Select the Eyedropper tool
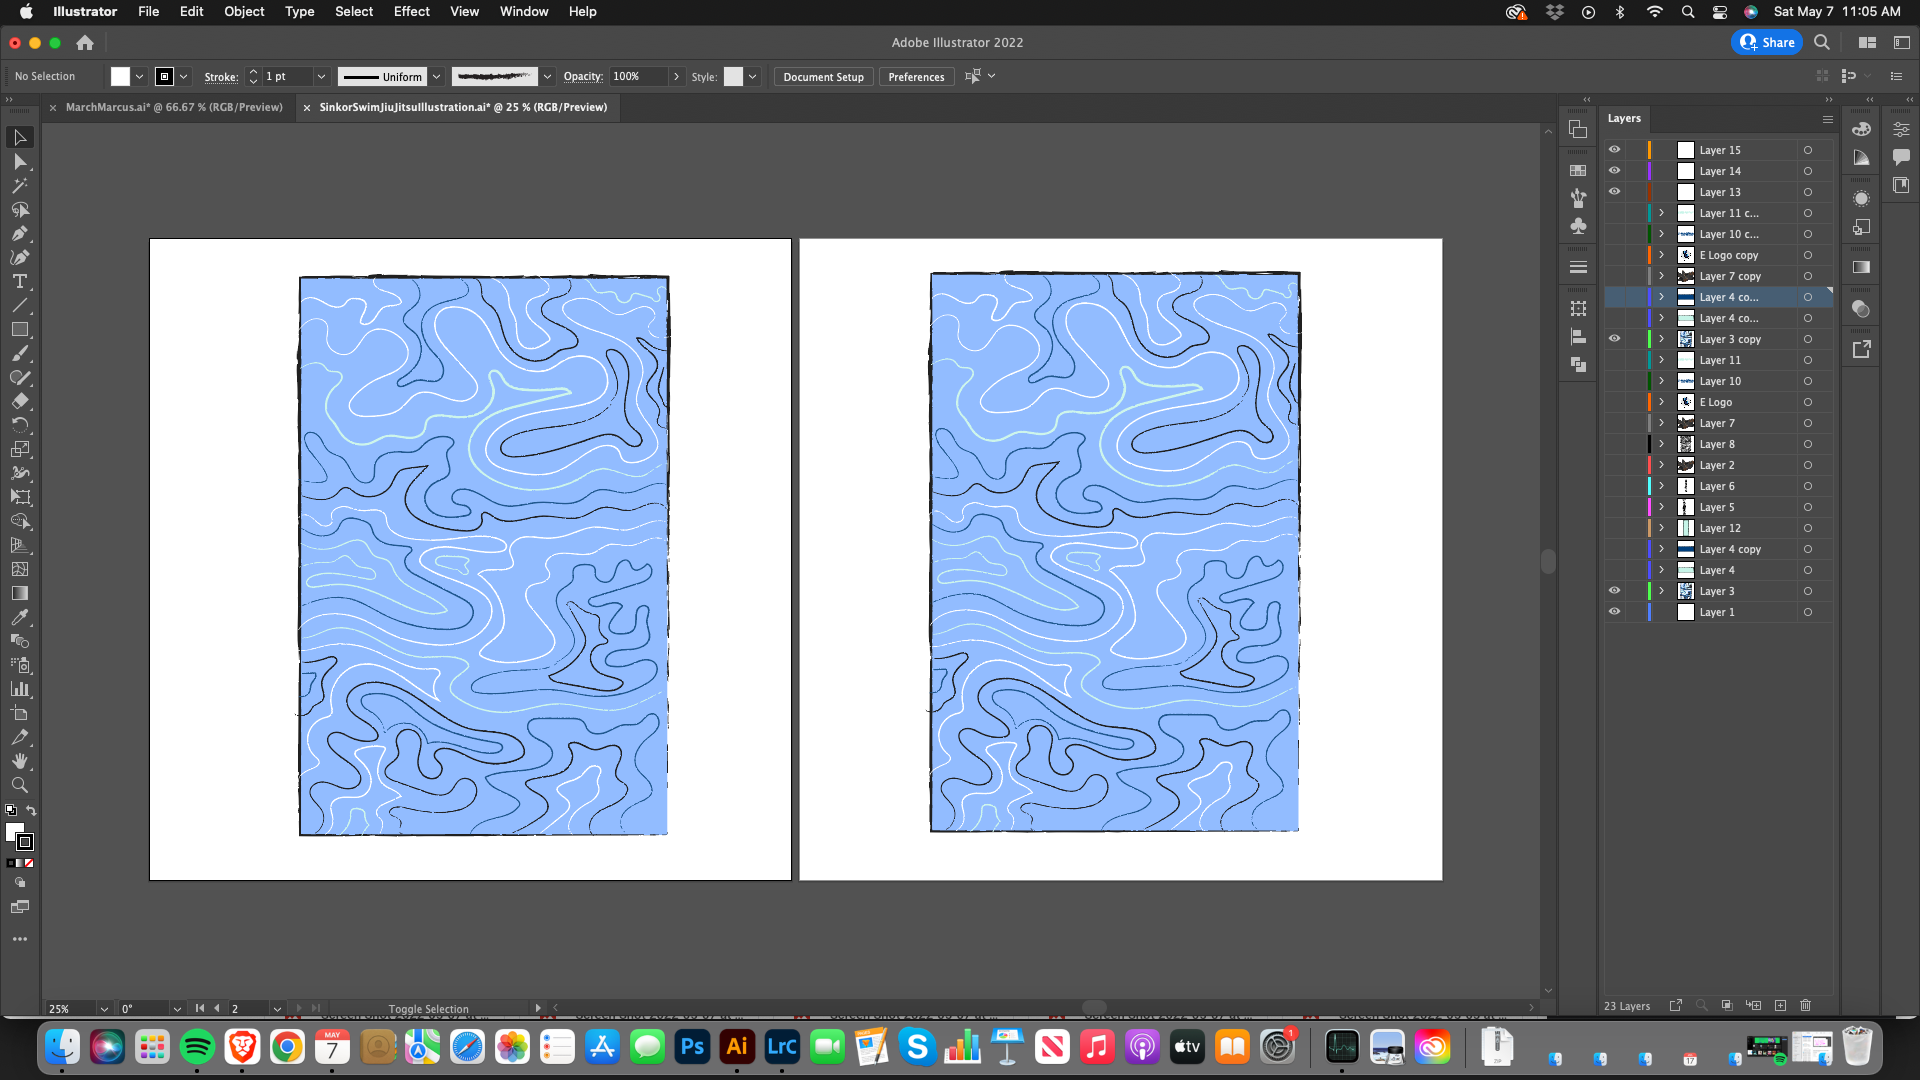1920x1080 pixels. point(19,618)
